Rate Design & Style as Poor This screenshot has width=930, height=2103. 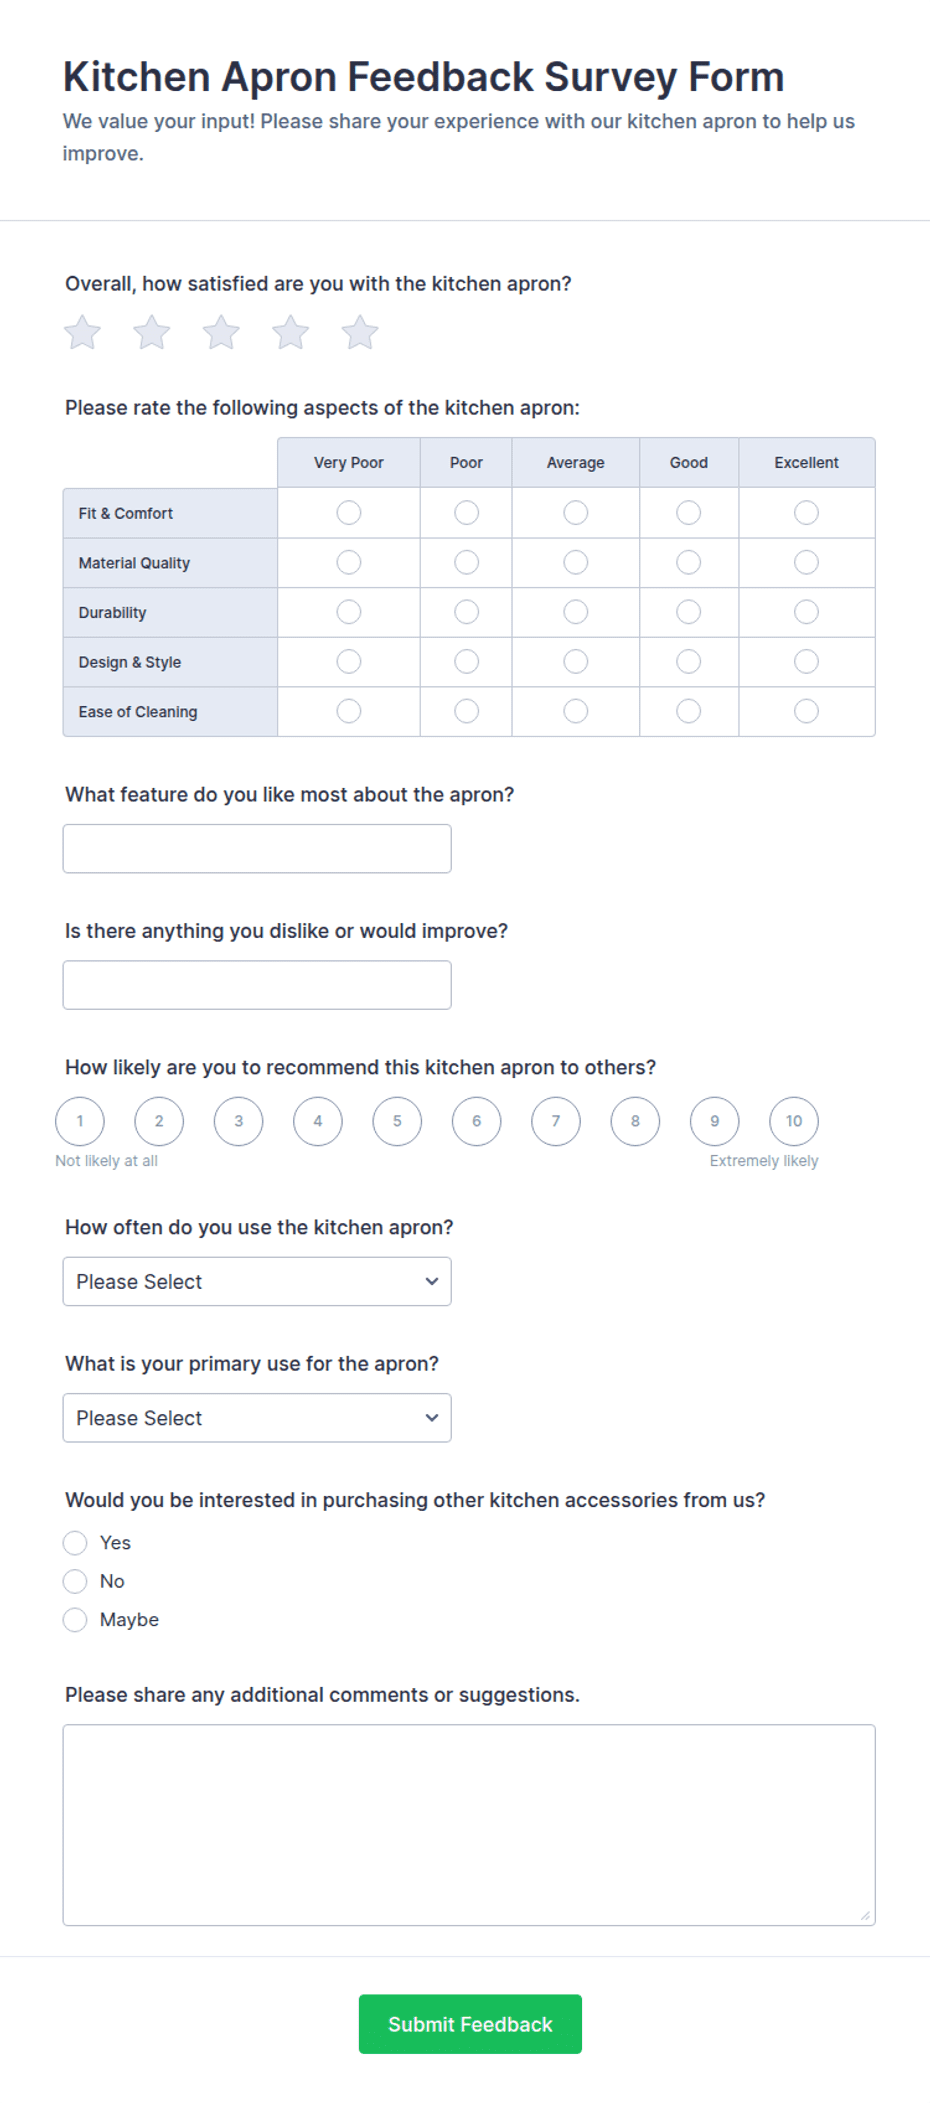466,662
